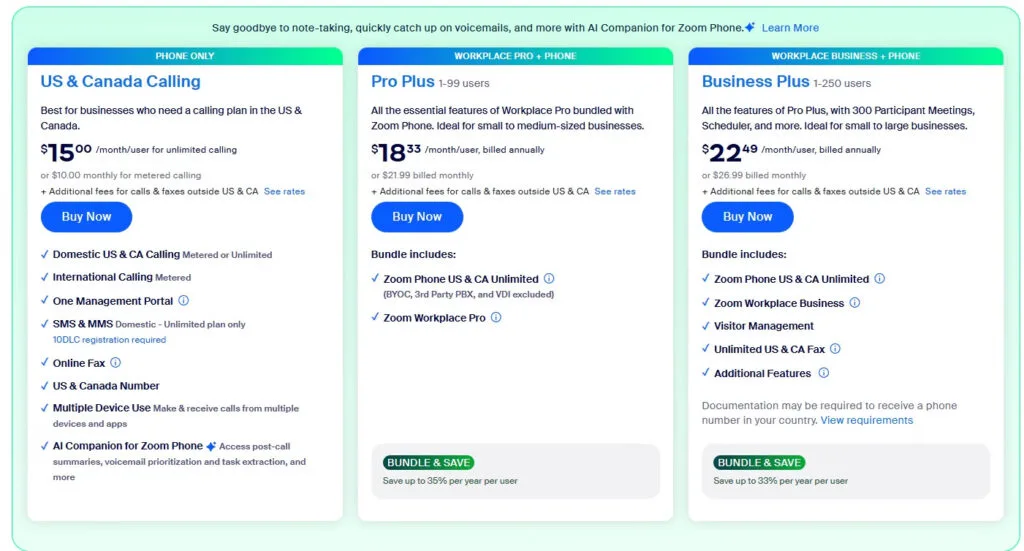
Task: Click info icon next to Unlimited US & CA Fax
Action: pyautogui.click(x=835, y=349)
